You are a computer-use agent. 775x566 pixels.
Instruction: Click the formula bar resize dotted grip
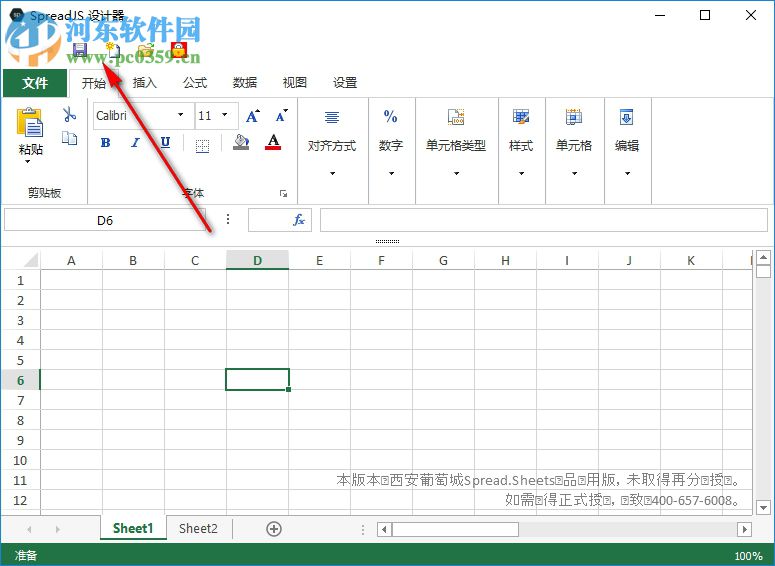388,242
